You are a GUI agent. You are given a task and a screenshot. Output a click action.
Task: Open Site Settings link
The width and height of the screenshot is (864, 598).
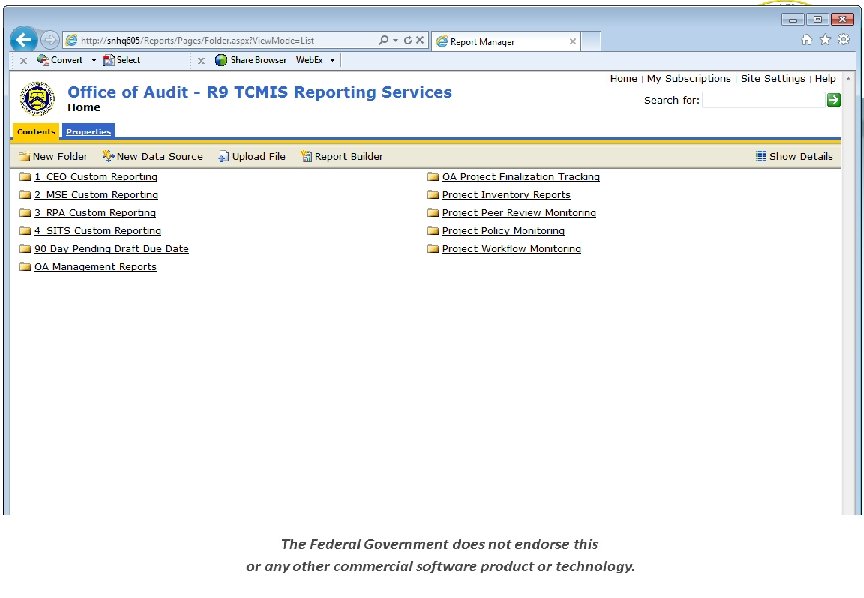tap(773, 78)
